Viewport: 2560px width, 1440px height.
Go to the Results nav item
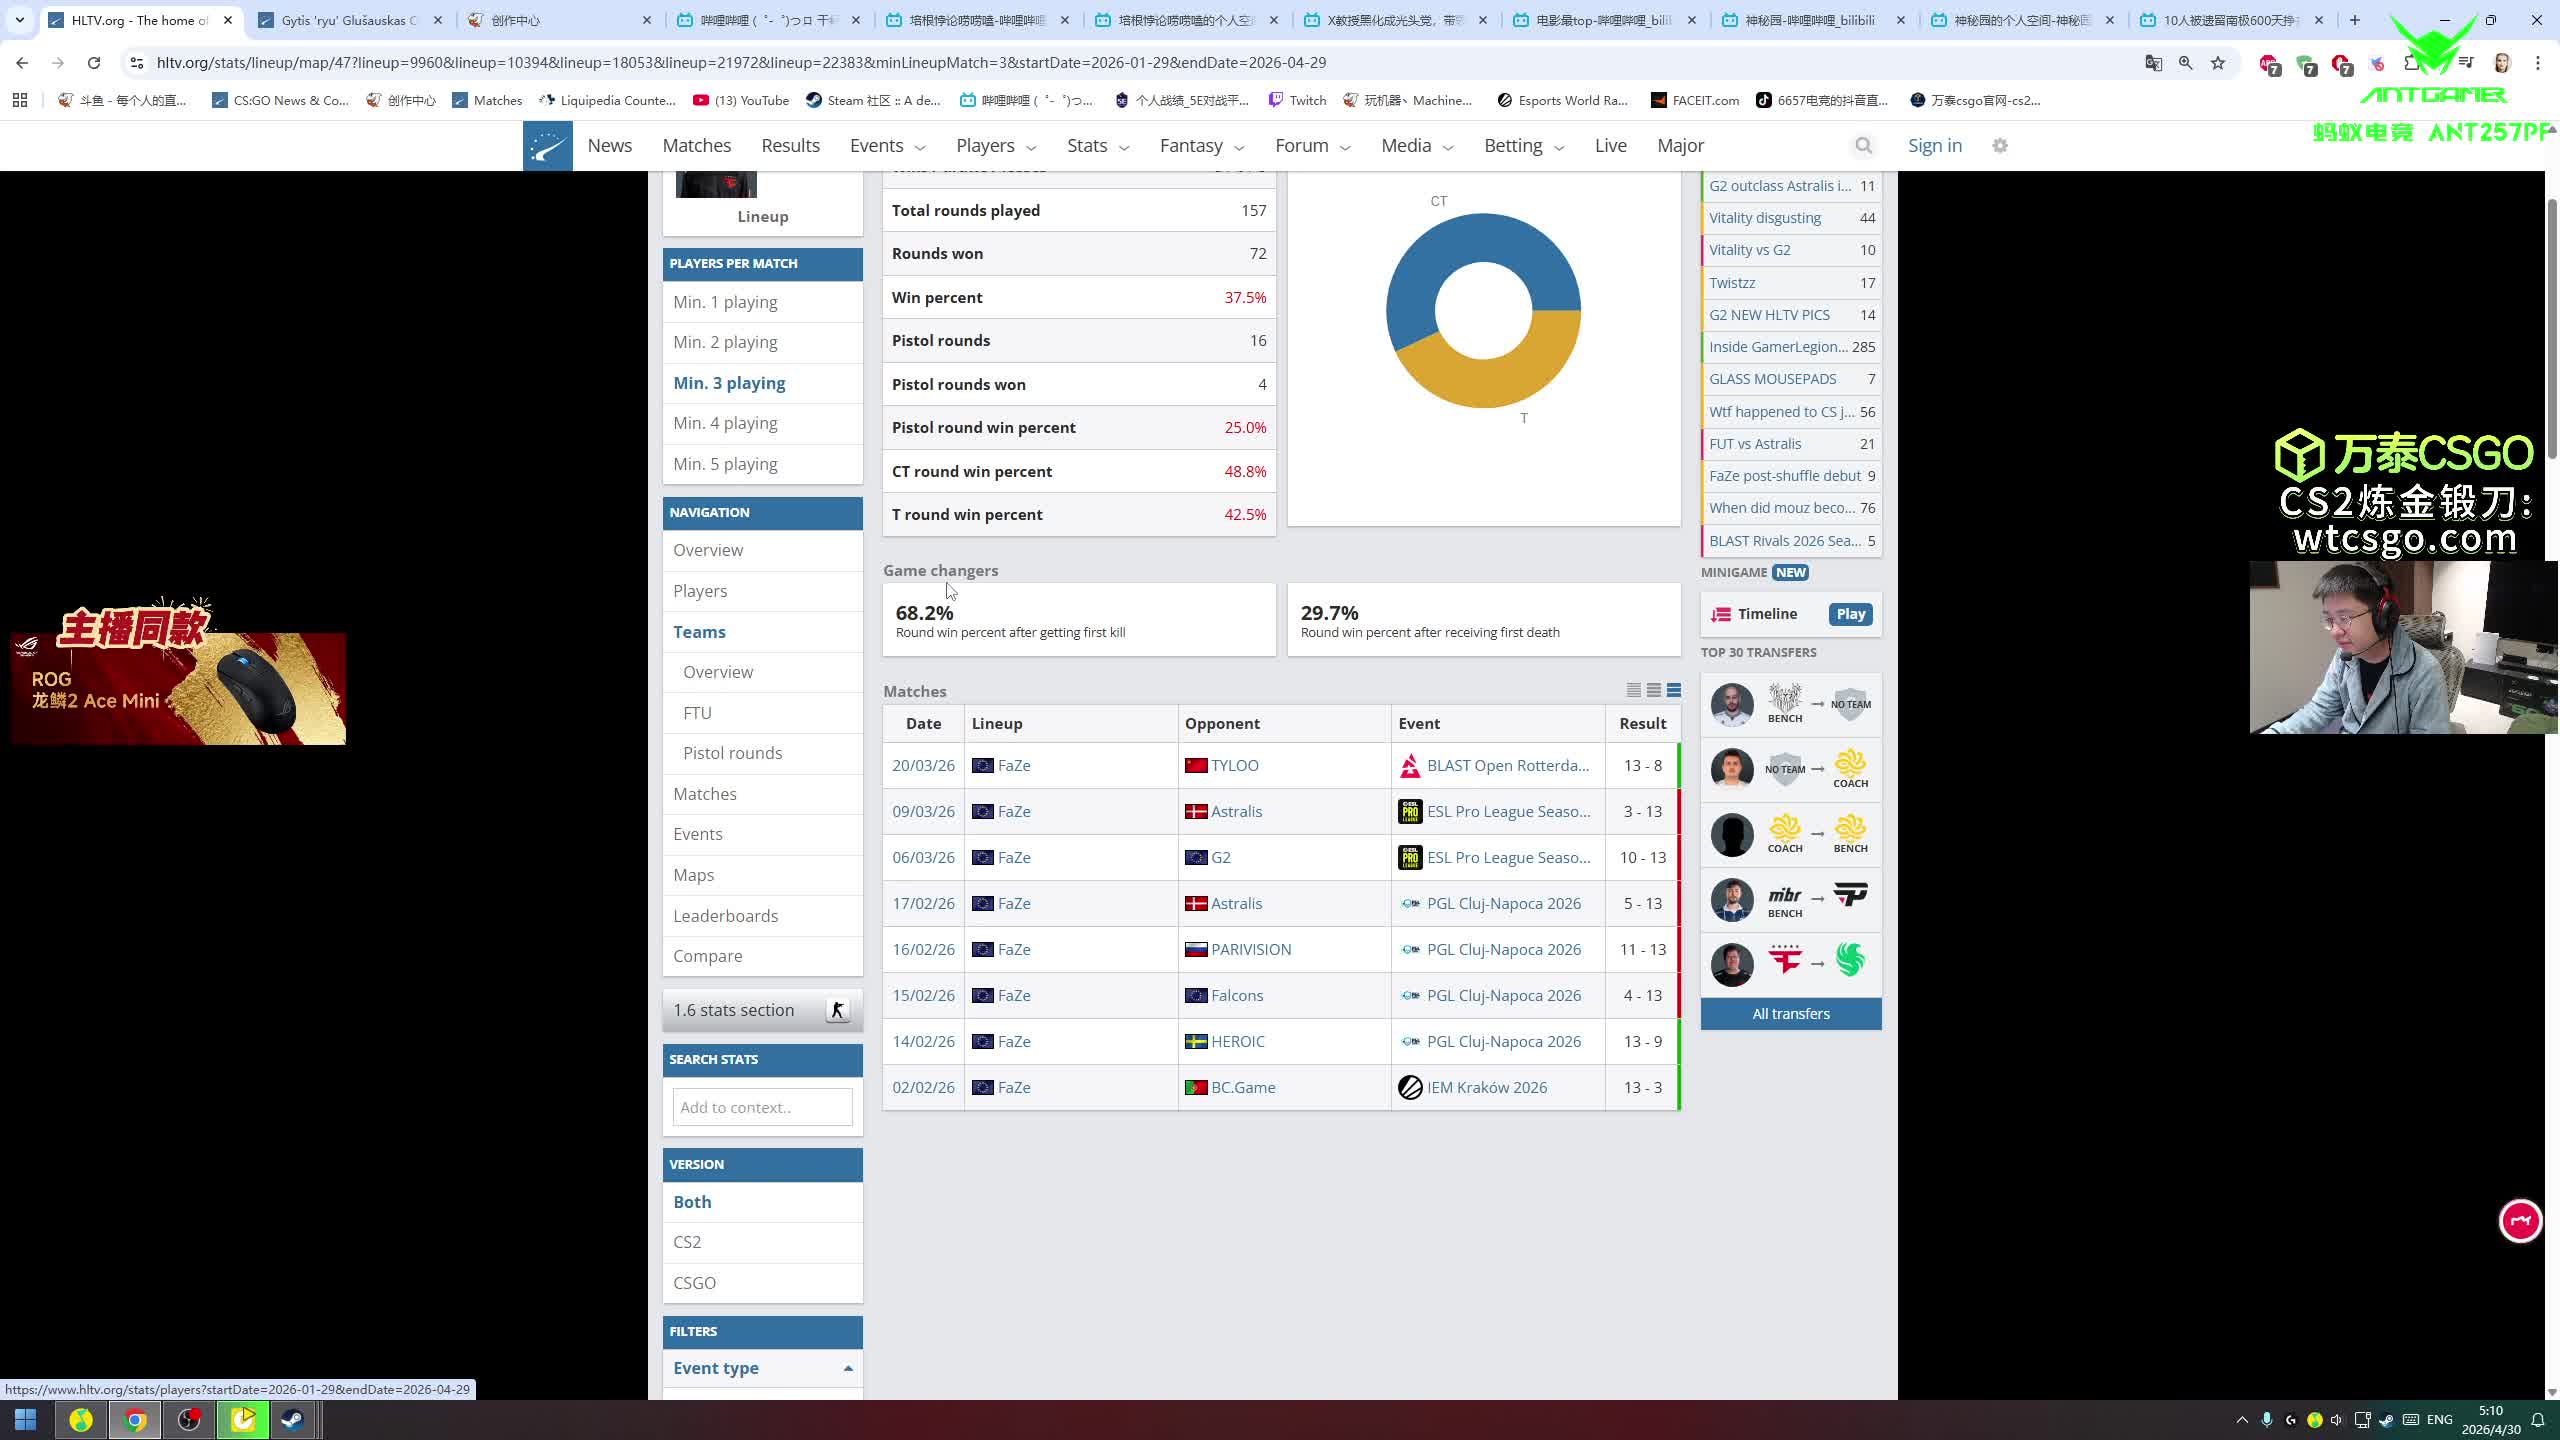tap(790, 146)
